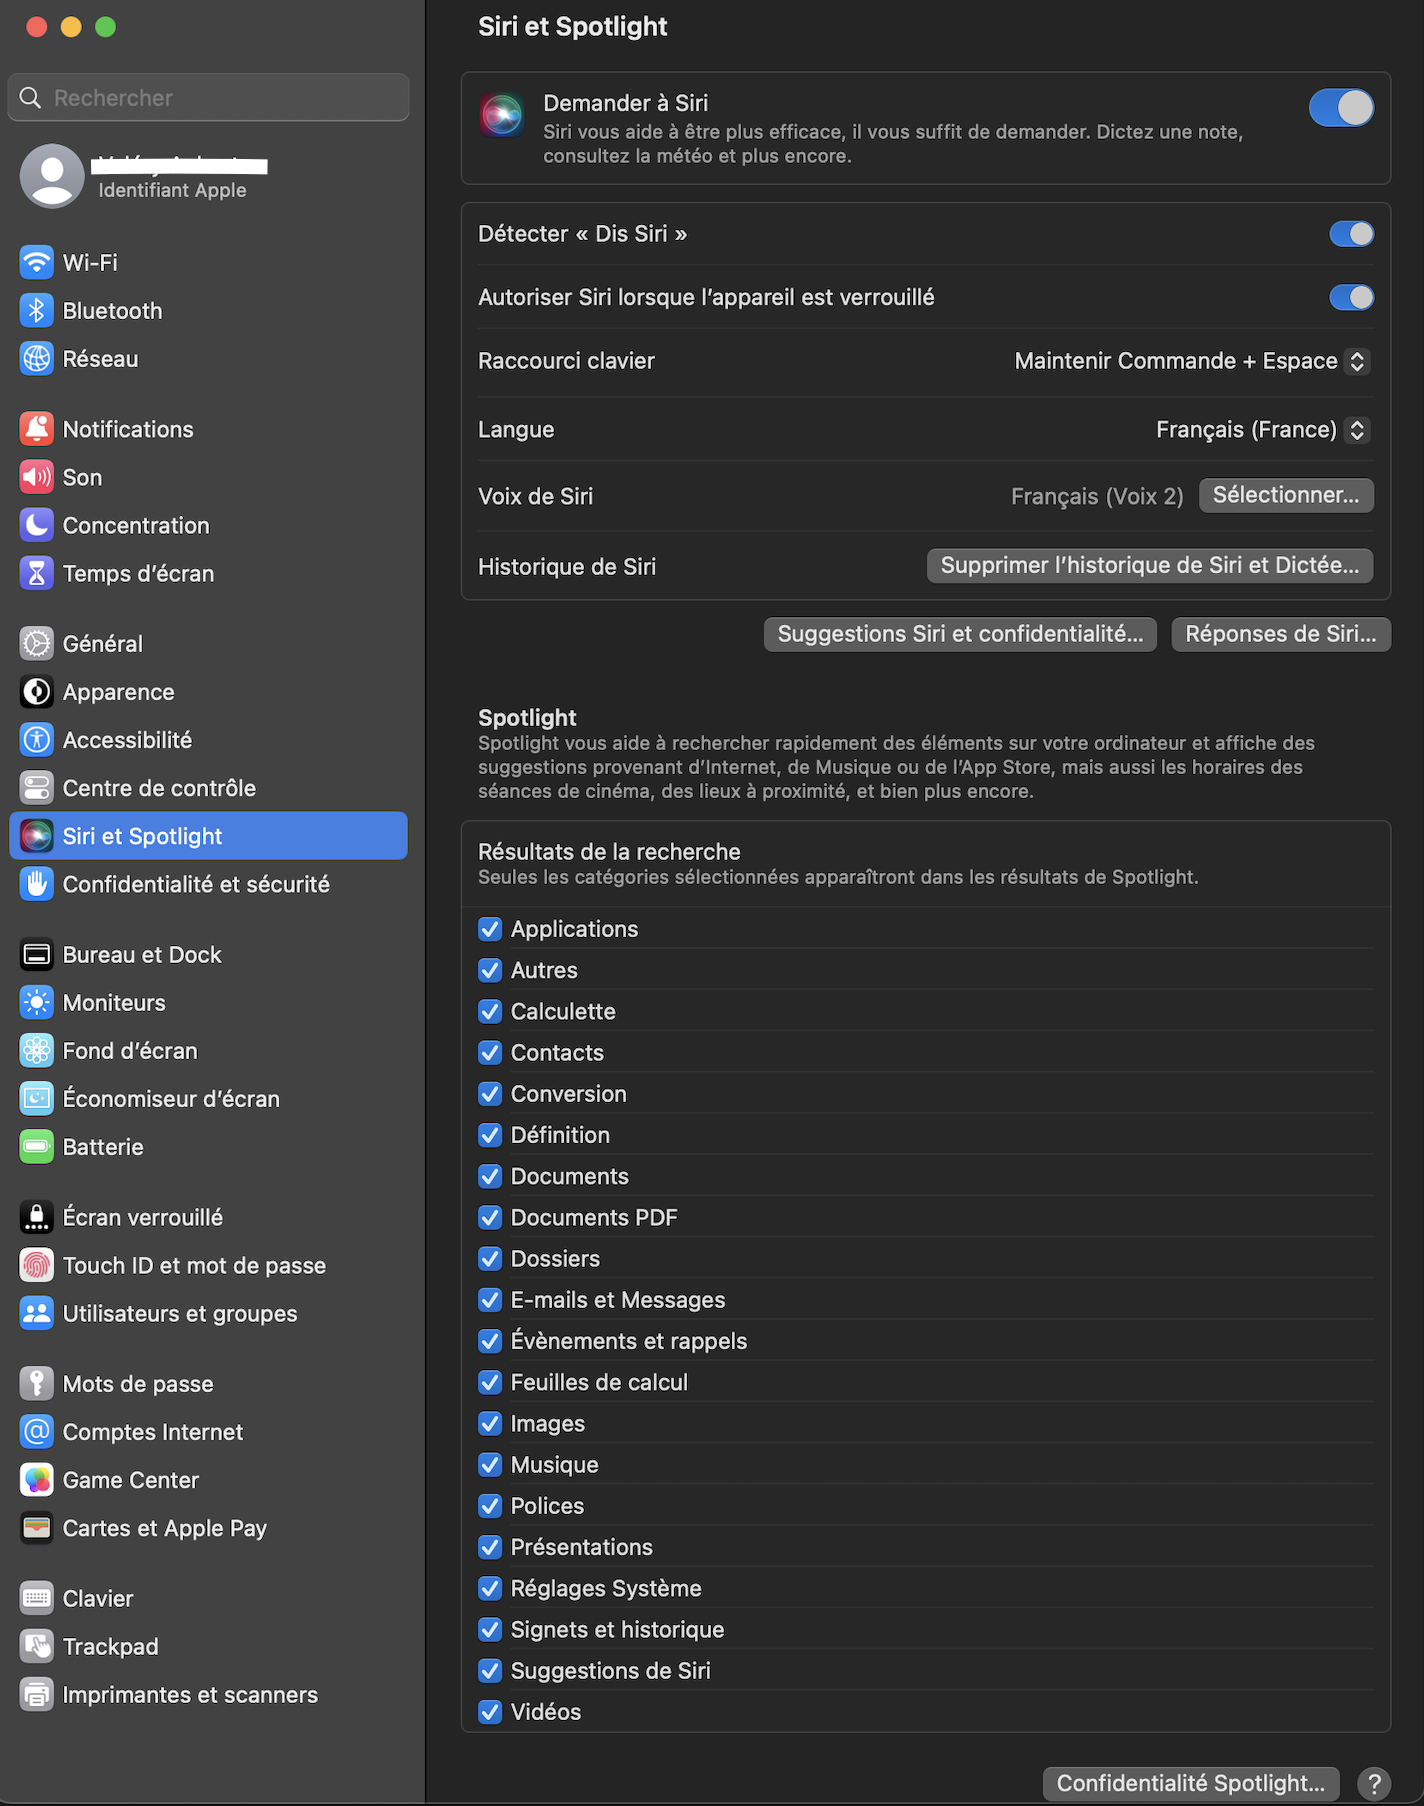Click the Général gear icon
This screenshot has width=1424, height=1806.
pos(37,644)
